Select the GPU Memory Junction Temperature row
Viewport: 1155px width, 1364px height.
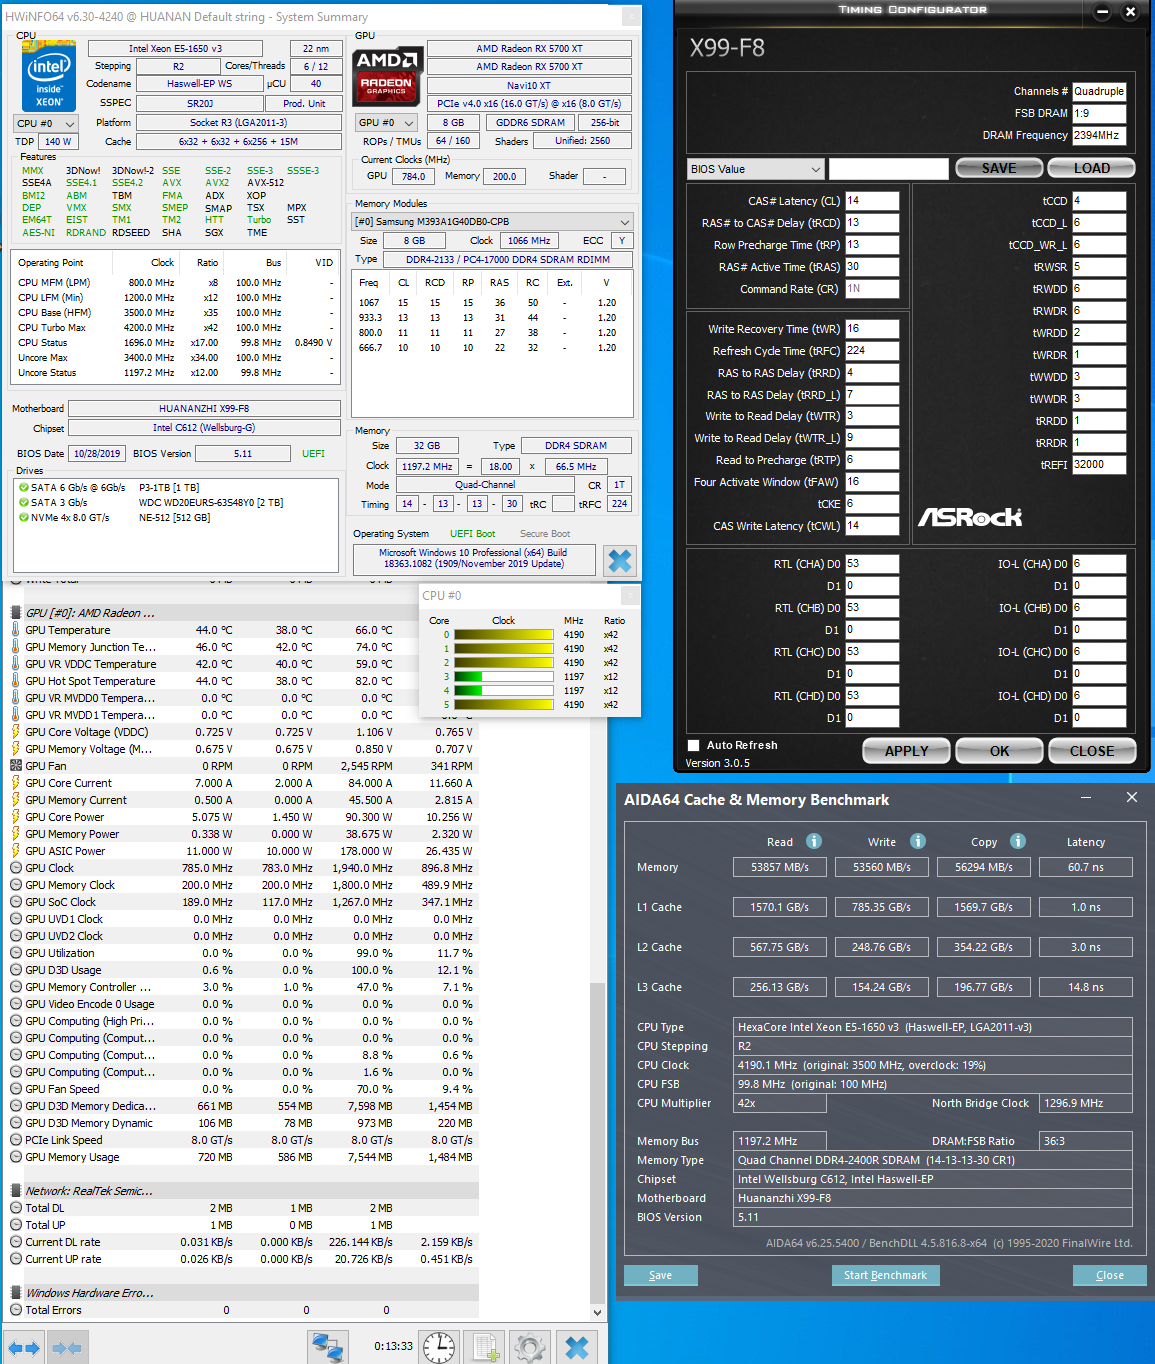[244, 647]
